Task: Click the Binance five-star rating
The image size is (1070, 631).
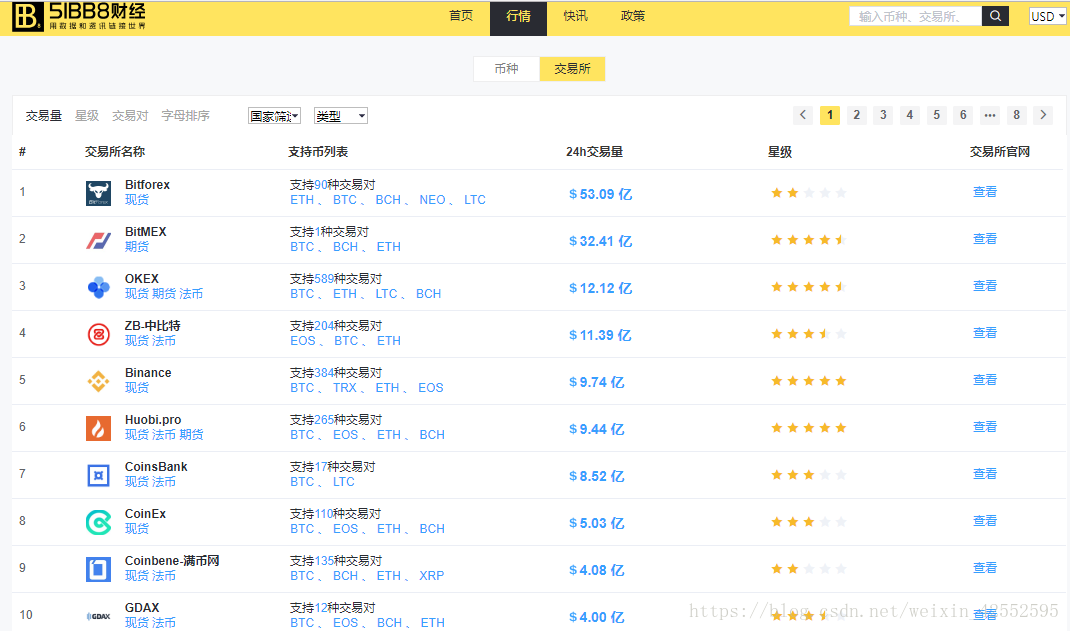Action: click(x=808, y=381)
